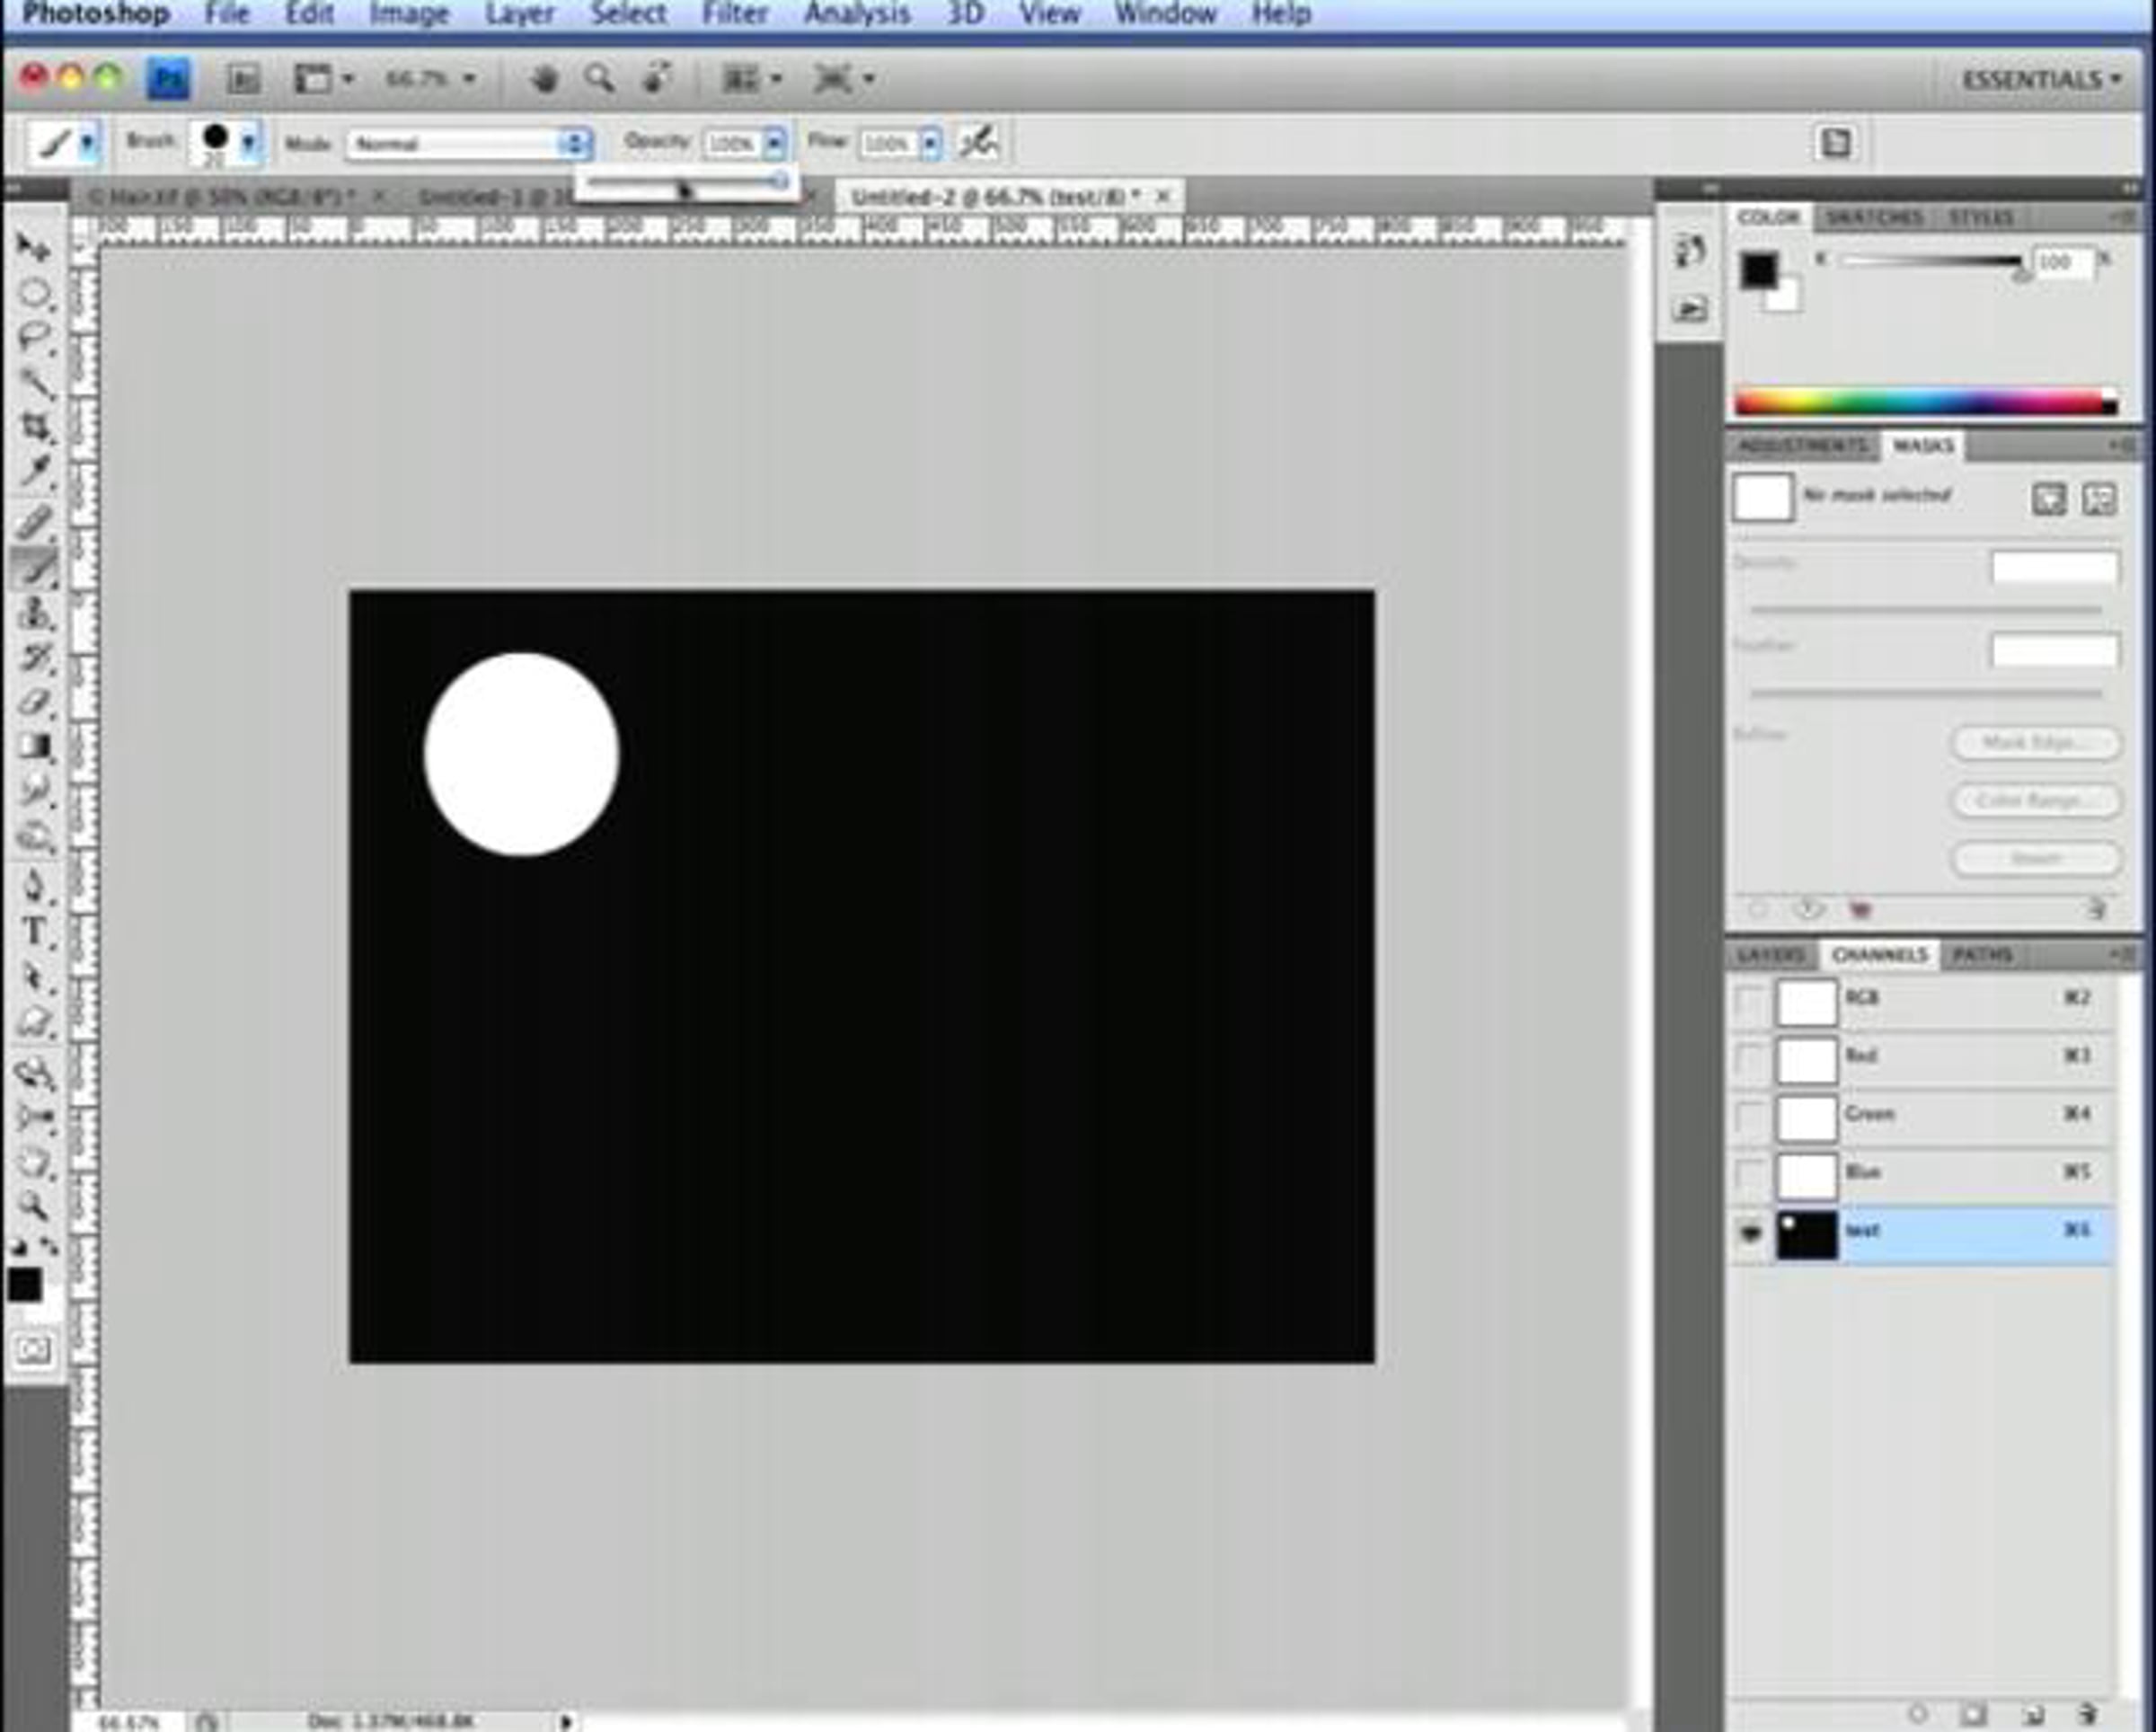
Task: Open the Filter menu
Action: (x=734, y=14)
